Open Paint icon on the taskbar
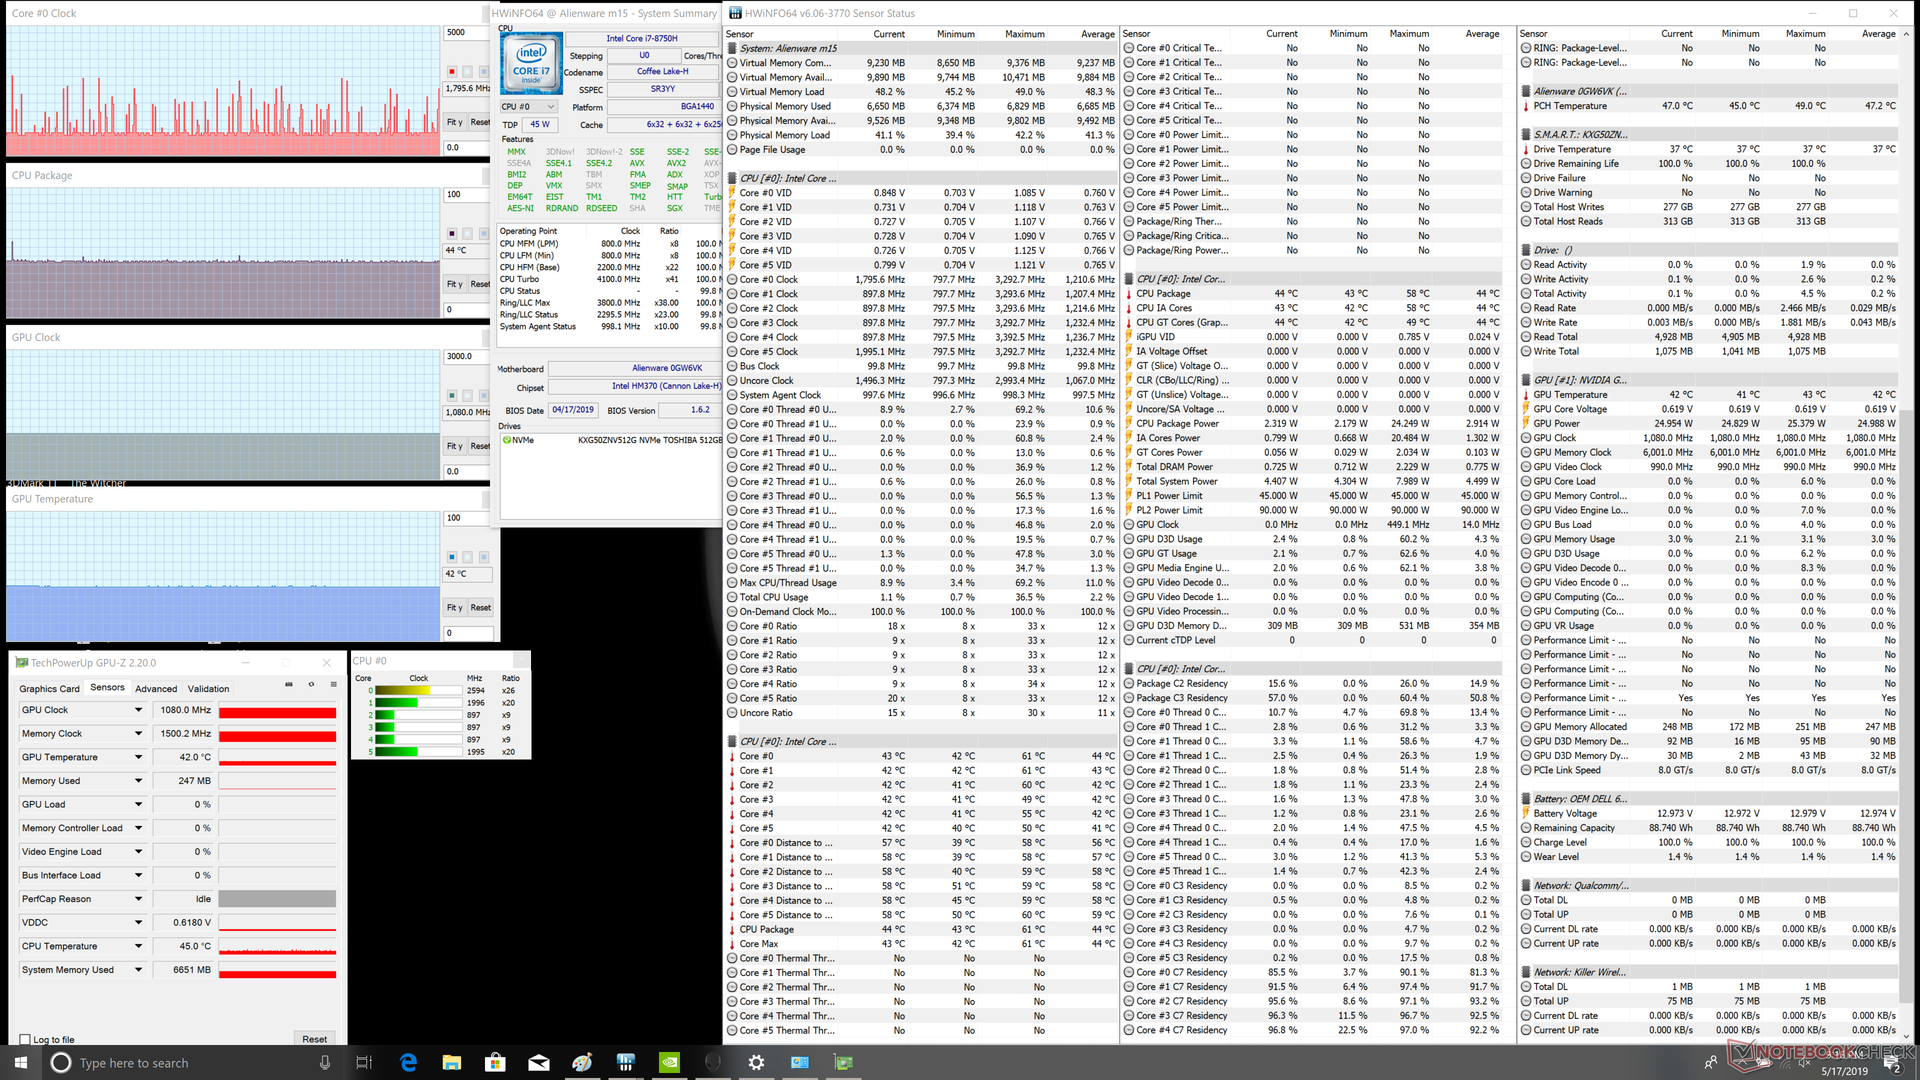The image size is (1920, 1080). 582,1062
